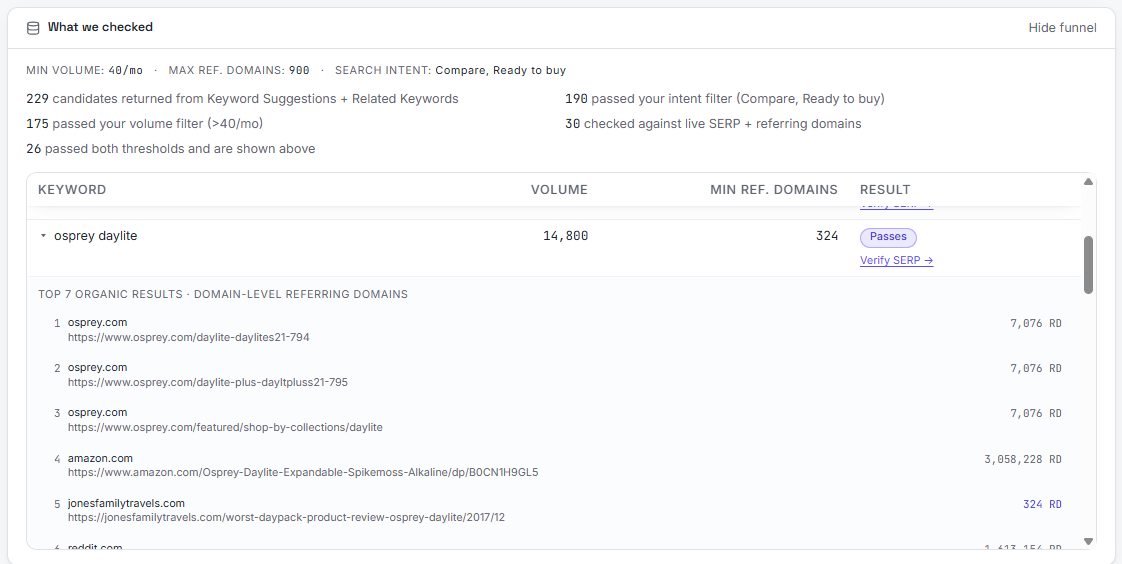
Task: Click the Passes result badge
Action: coord(888,237)
